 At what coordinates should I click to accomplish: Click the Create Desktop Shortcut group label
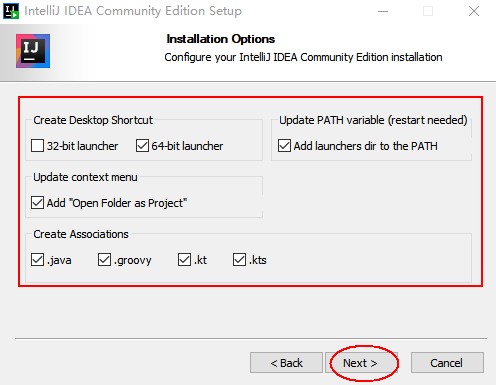pyautogui.click(x=93, y=120)
